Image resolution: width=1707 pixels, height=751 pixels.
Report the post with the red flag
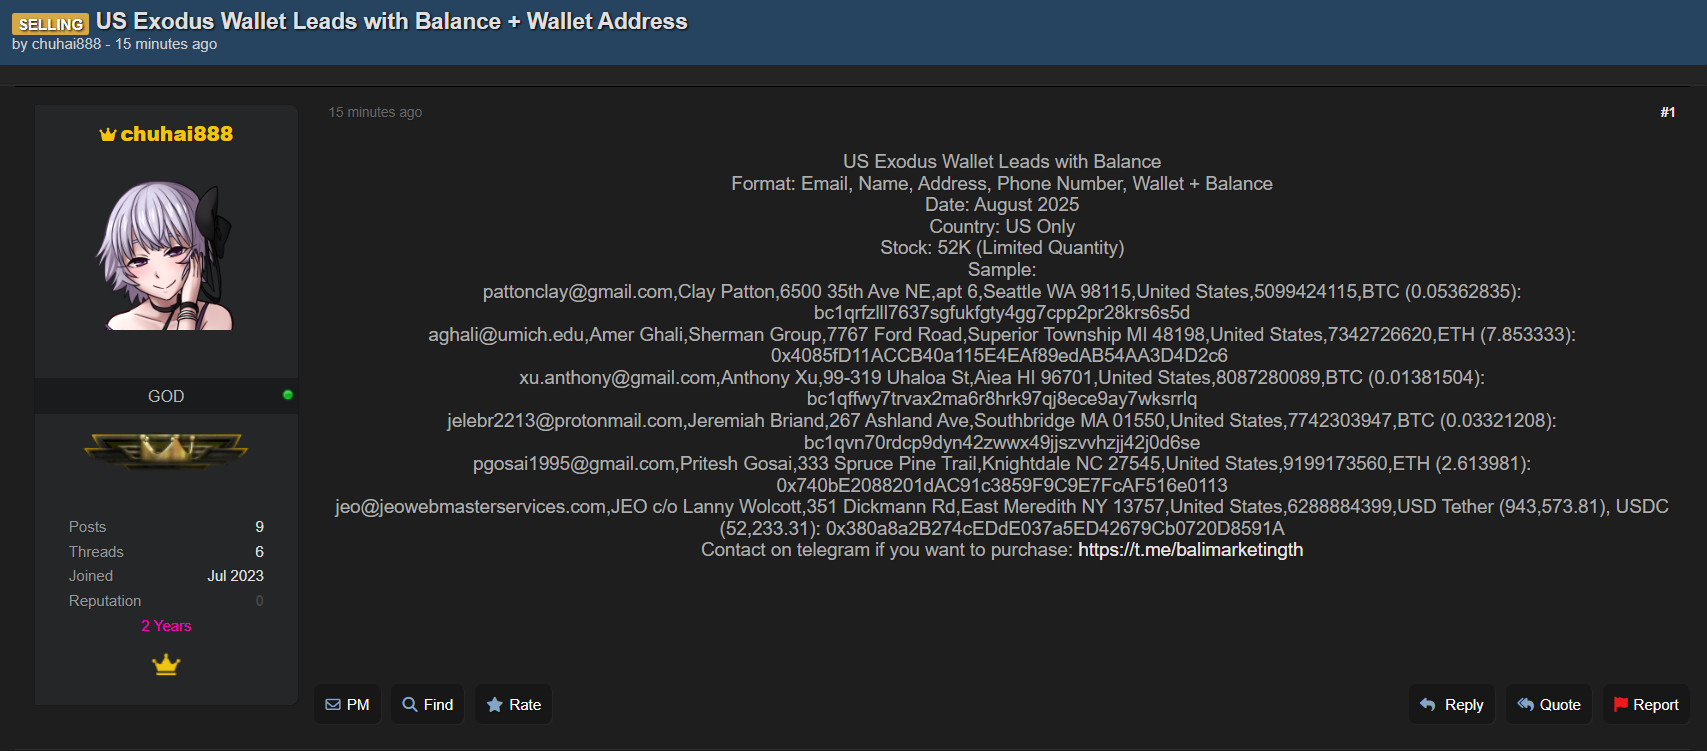[x=1646, y=704]
